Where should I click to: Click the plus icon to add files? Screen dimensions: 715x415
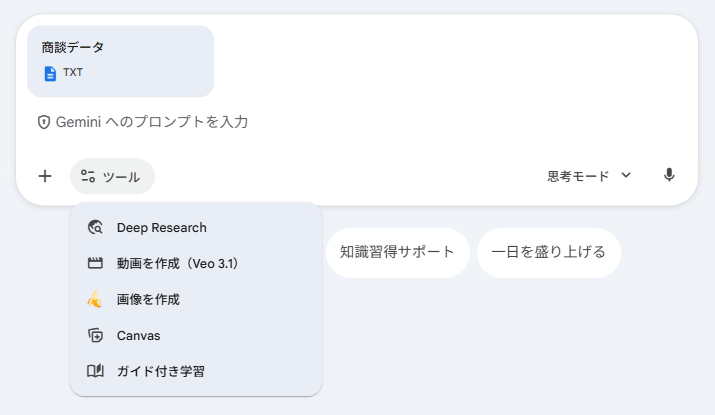[x=45, y=176]
